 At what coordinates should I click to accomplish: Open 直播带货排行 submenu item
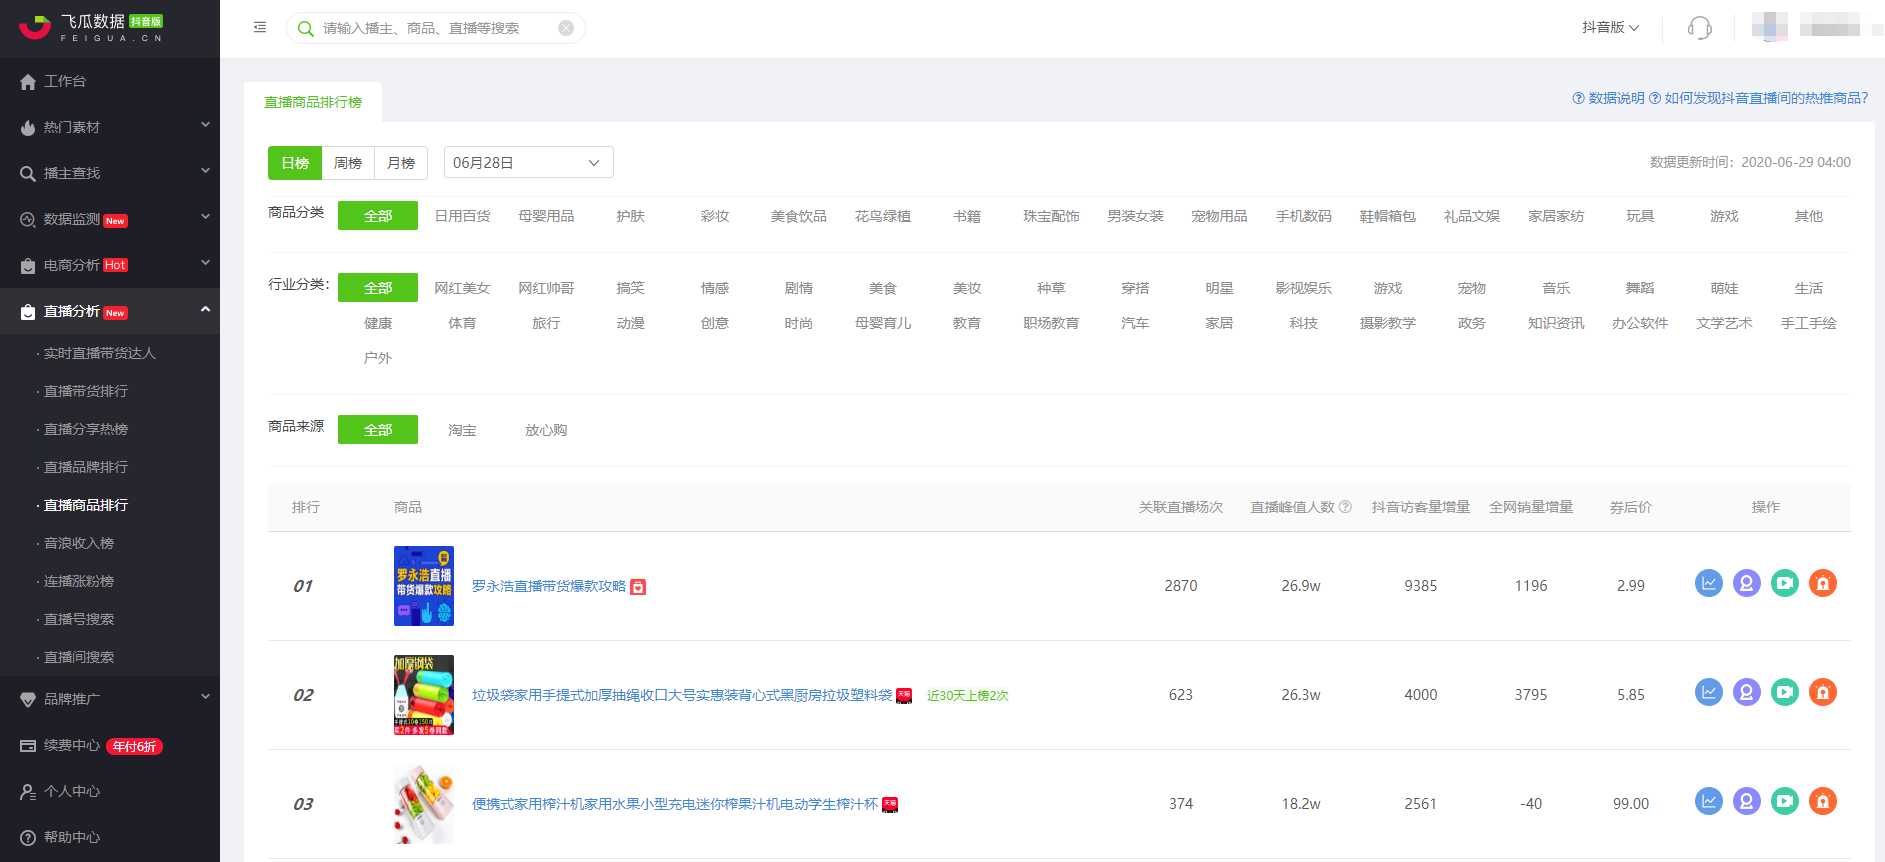pyautogui.click(x=86, y=391)
